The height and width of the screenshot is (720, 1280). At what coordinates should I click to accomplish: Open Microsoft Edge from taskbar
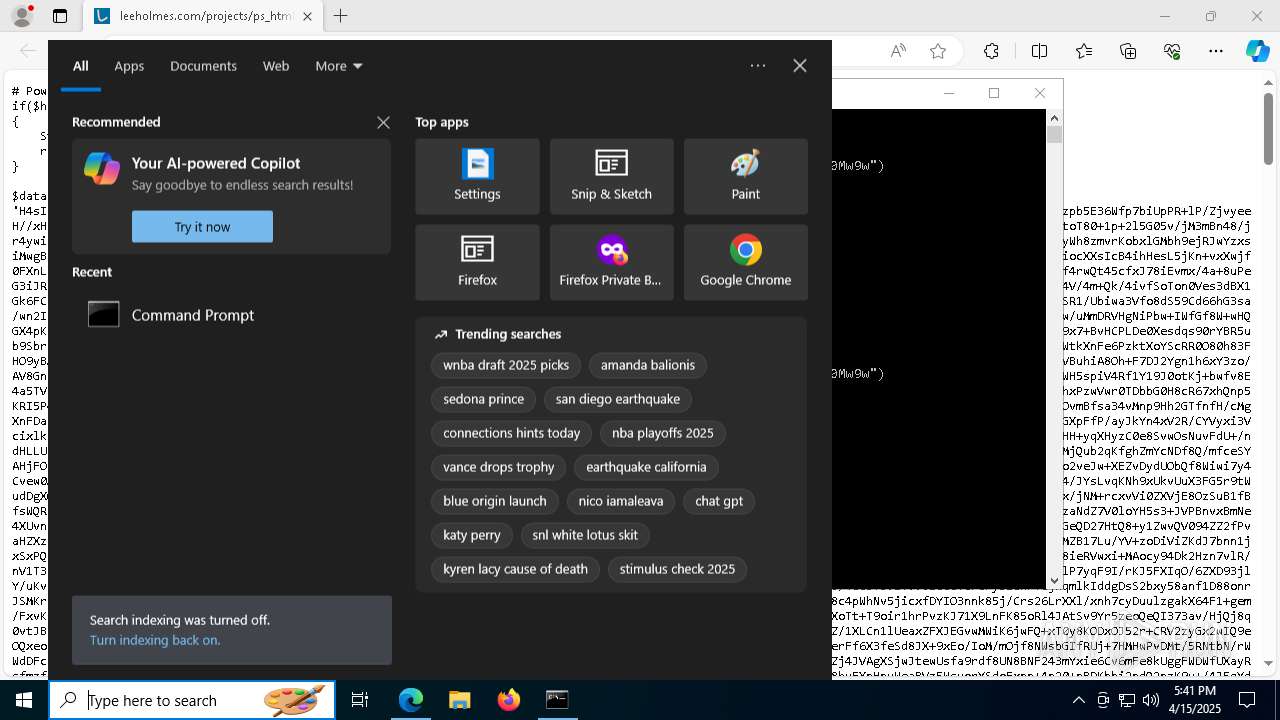pos(411,700)
